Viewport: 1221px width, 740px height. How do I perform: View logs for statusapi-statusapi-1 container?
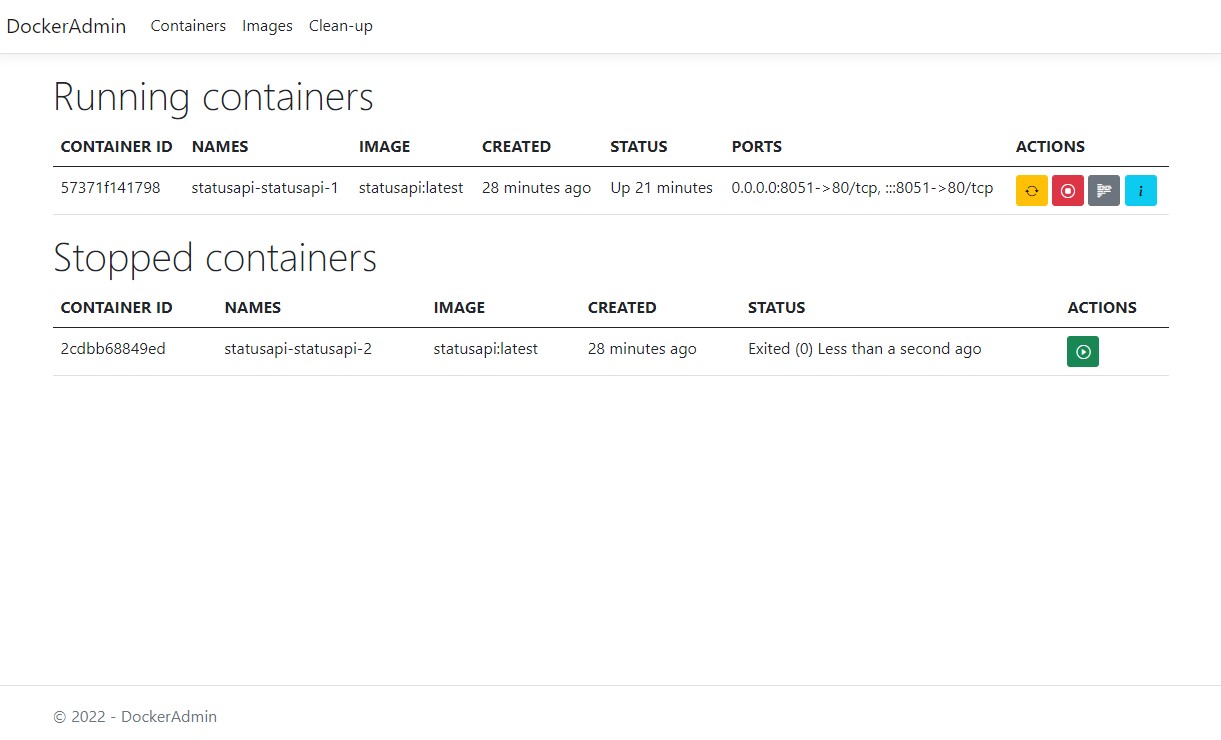tap(1104, 190)
